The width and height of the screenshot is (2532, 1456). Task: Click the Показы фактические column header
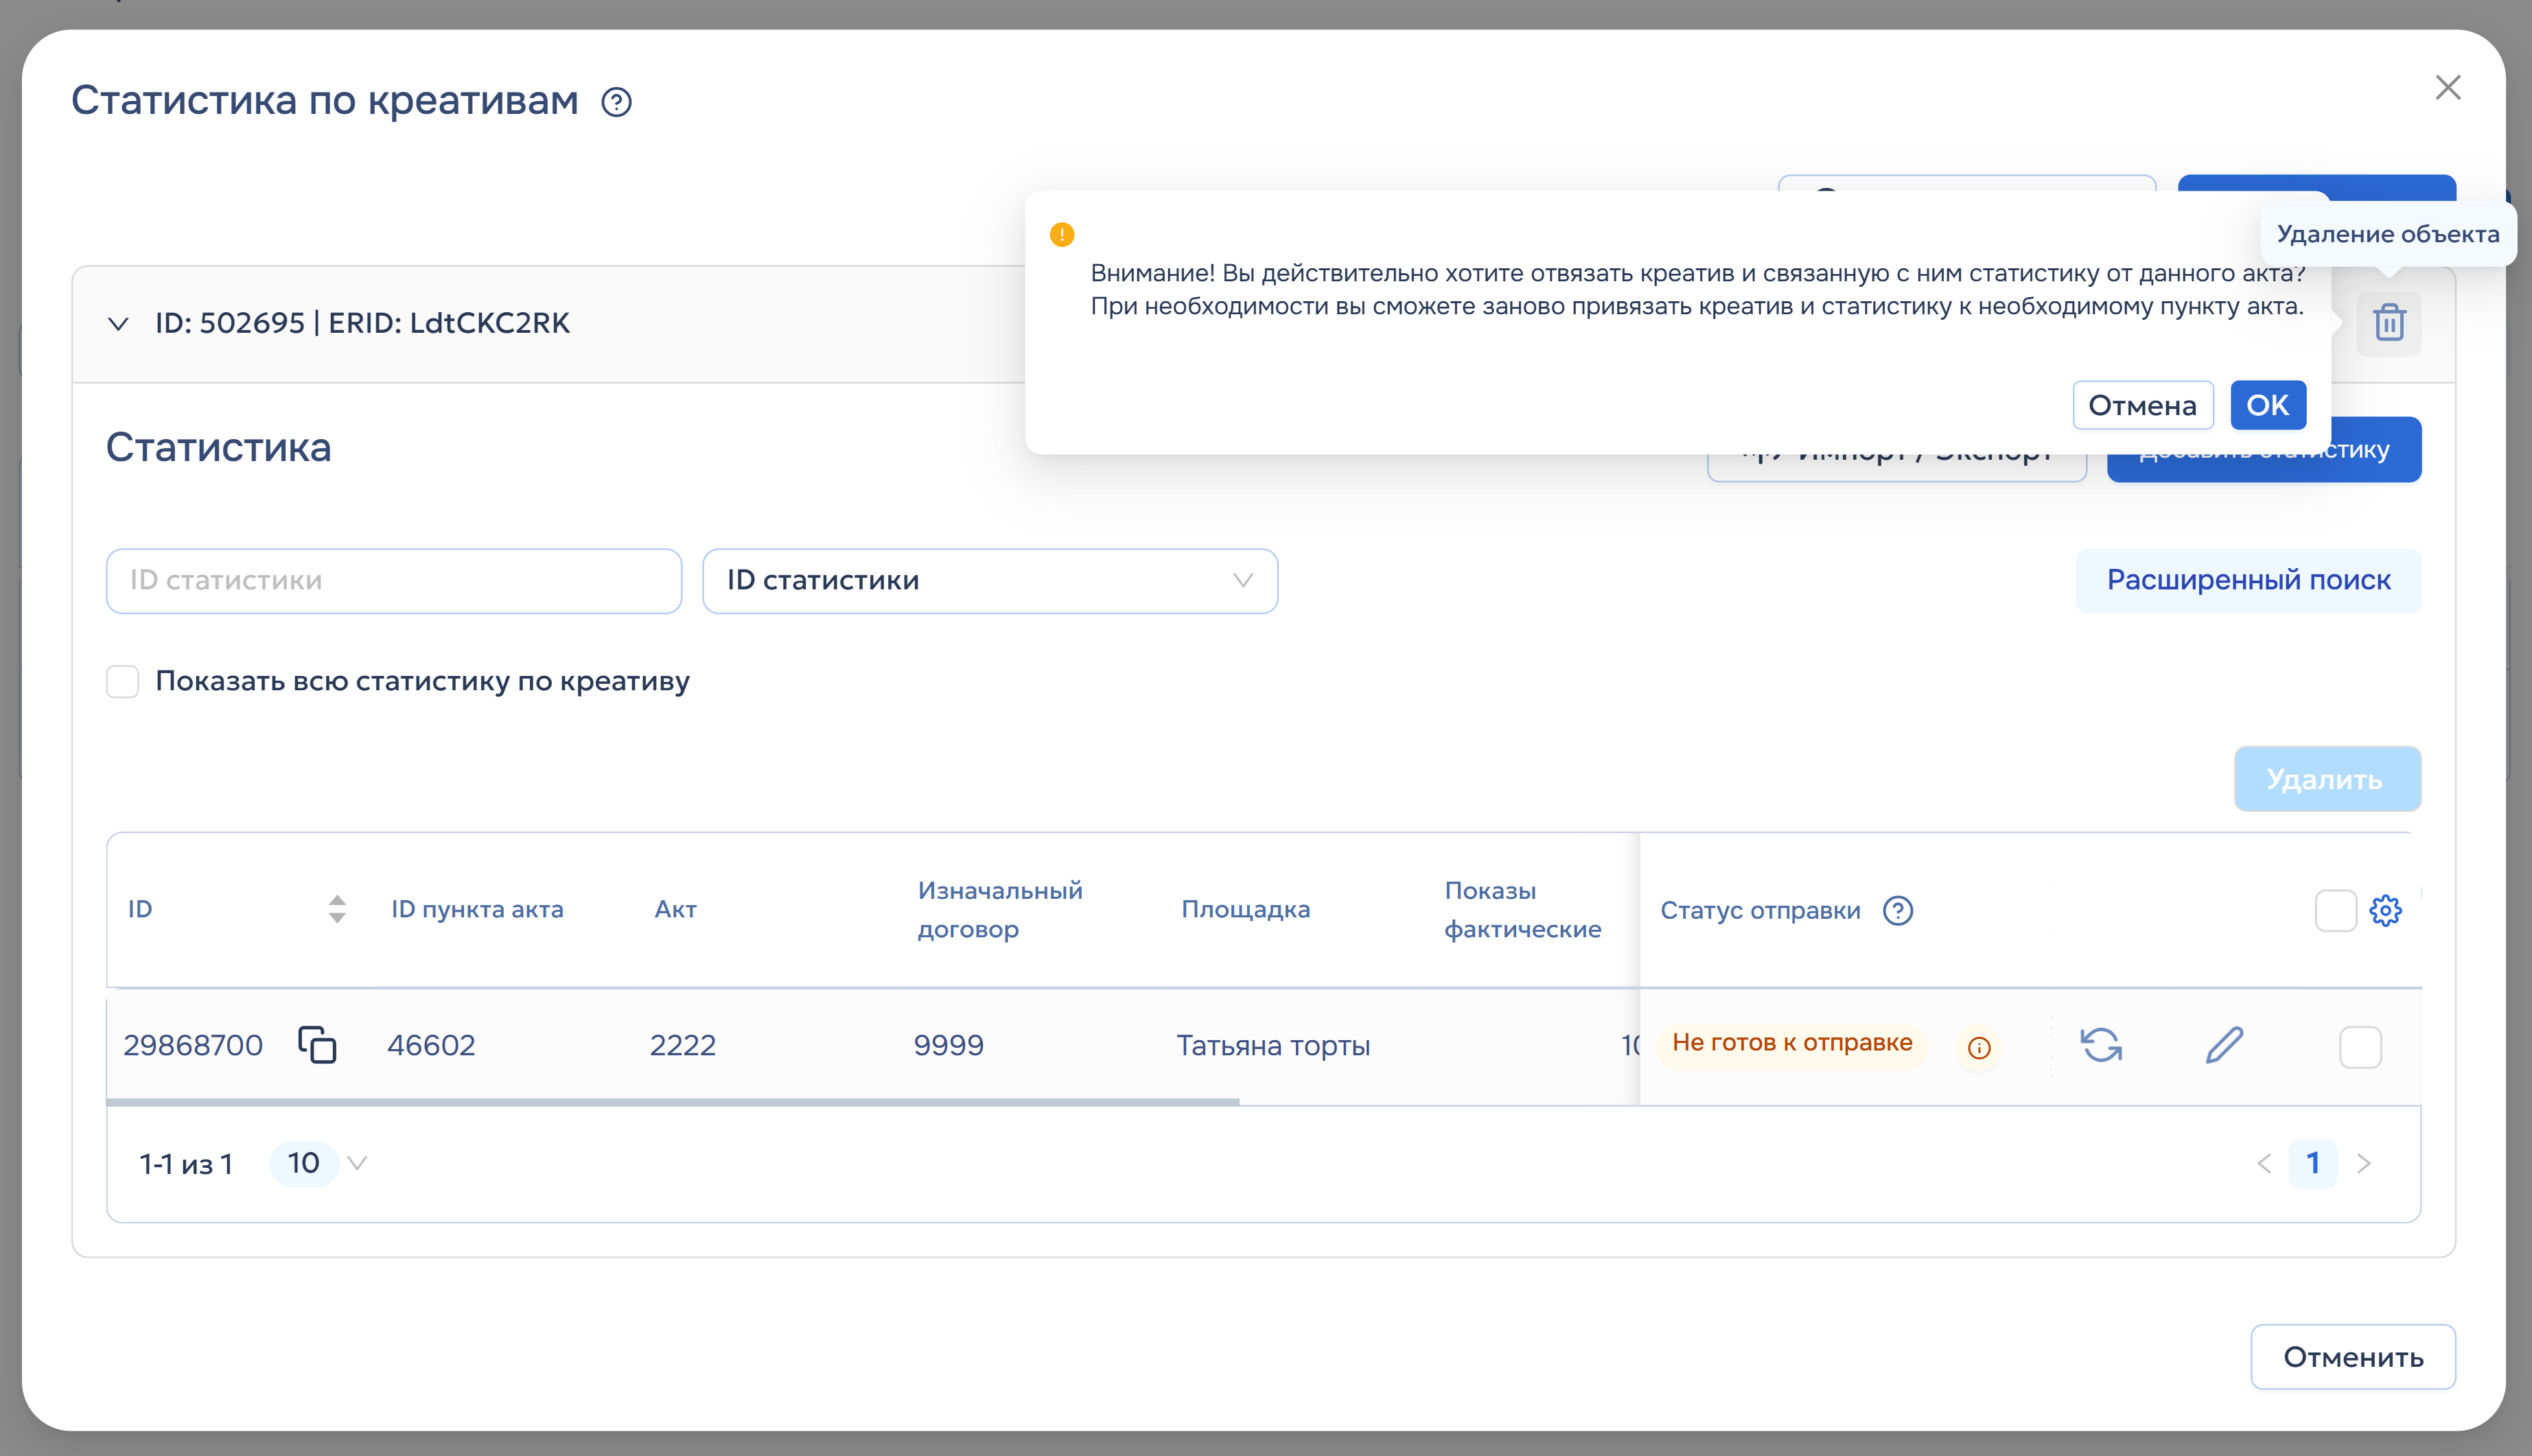(1522, 910)
